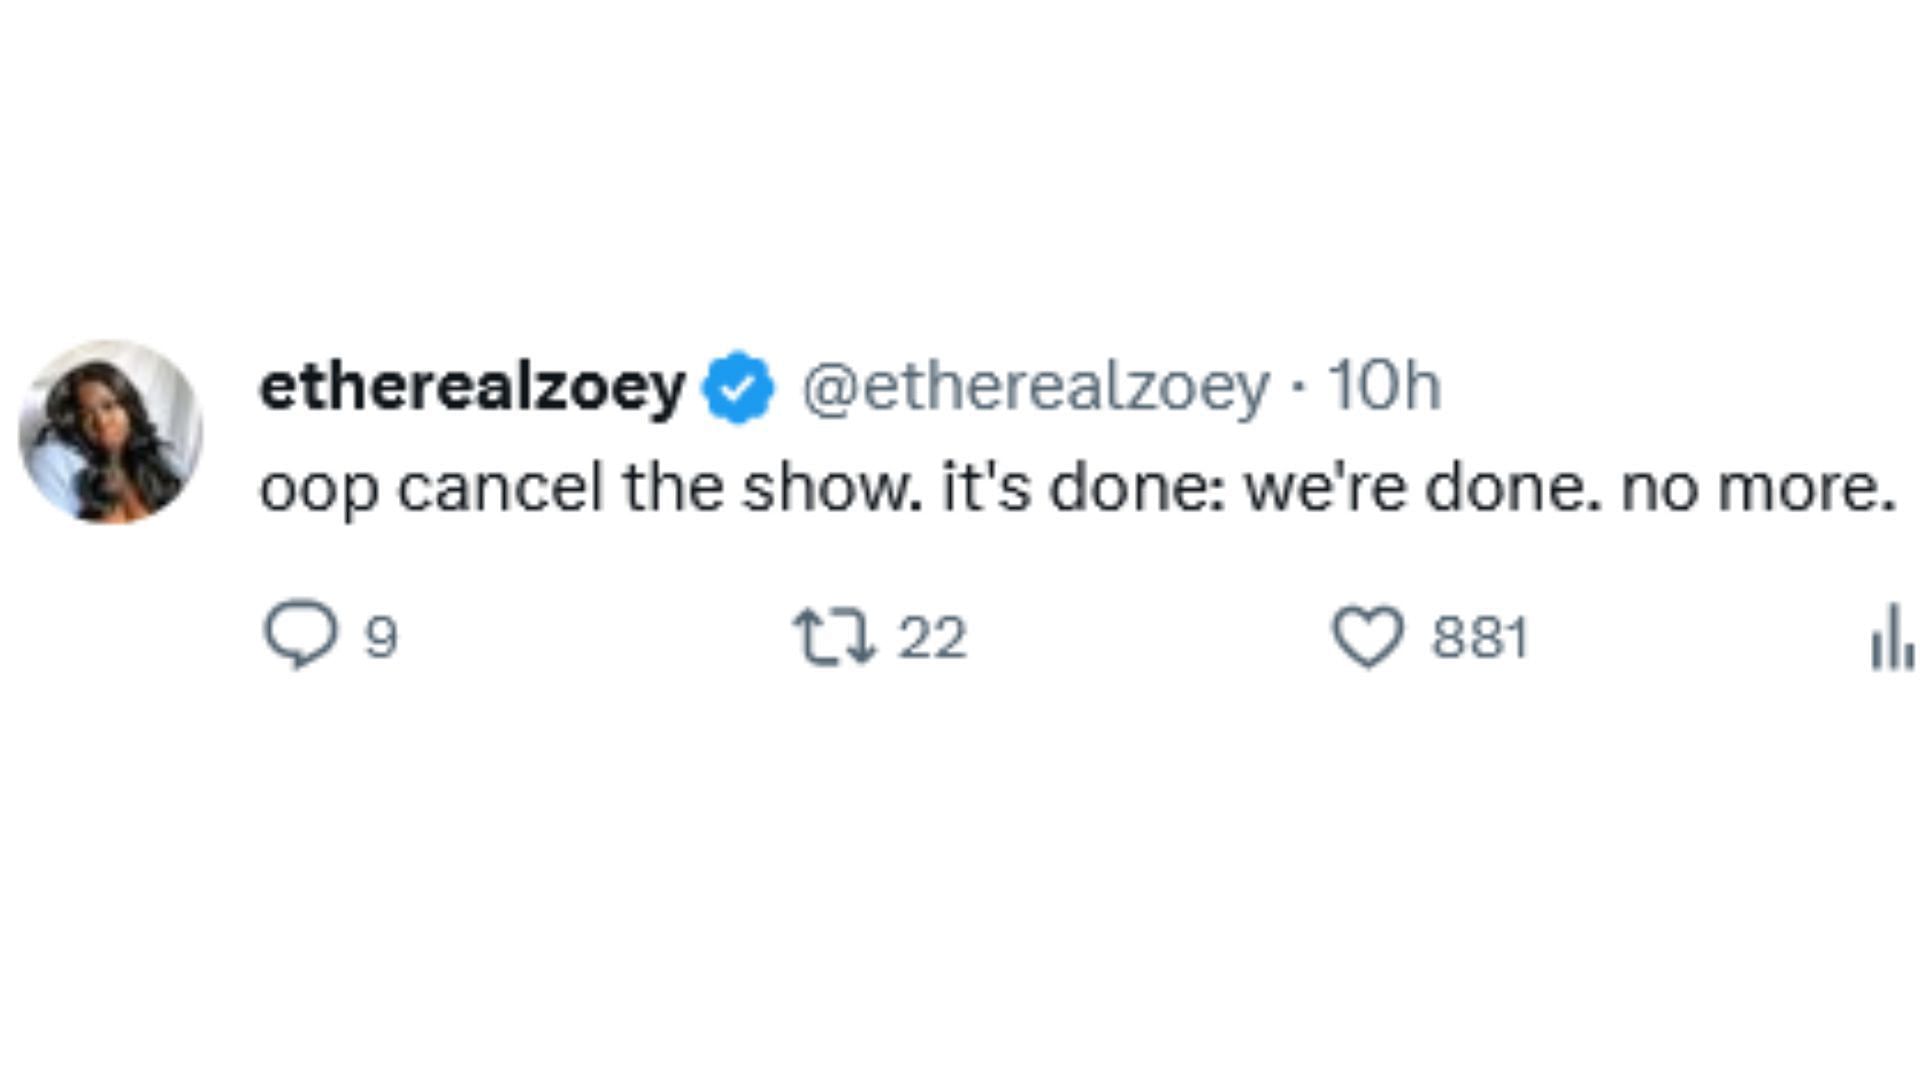This screenshot has height=1080, width=1920.
Task: Click the reply speech bubble icon
Action: tap(299, 635)
